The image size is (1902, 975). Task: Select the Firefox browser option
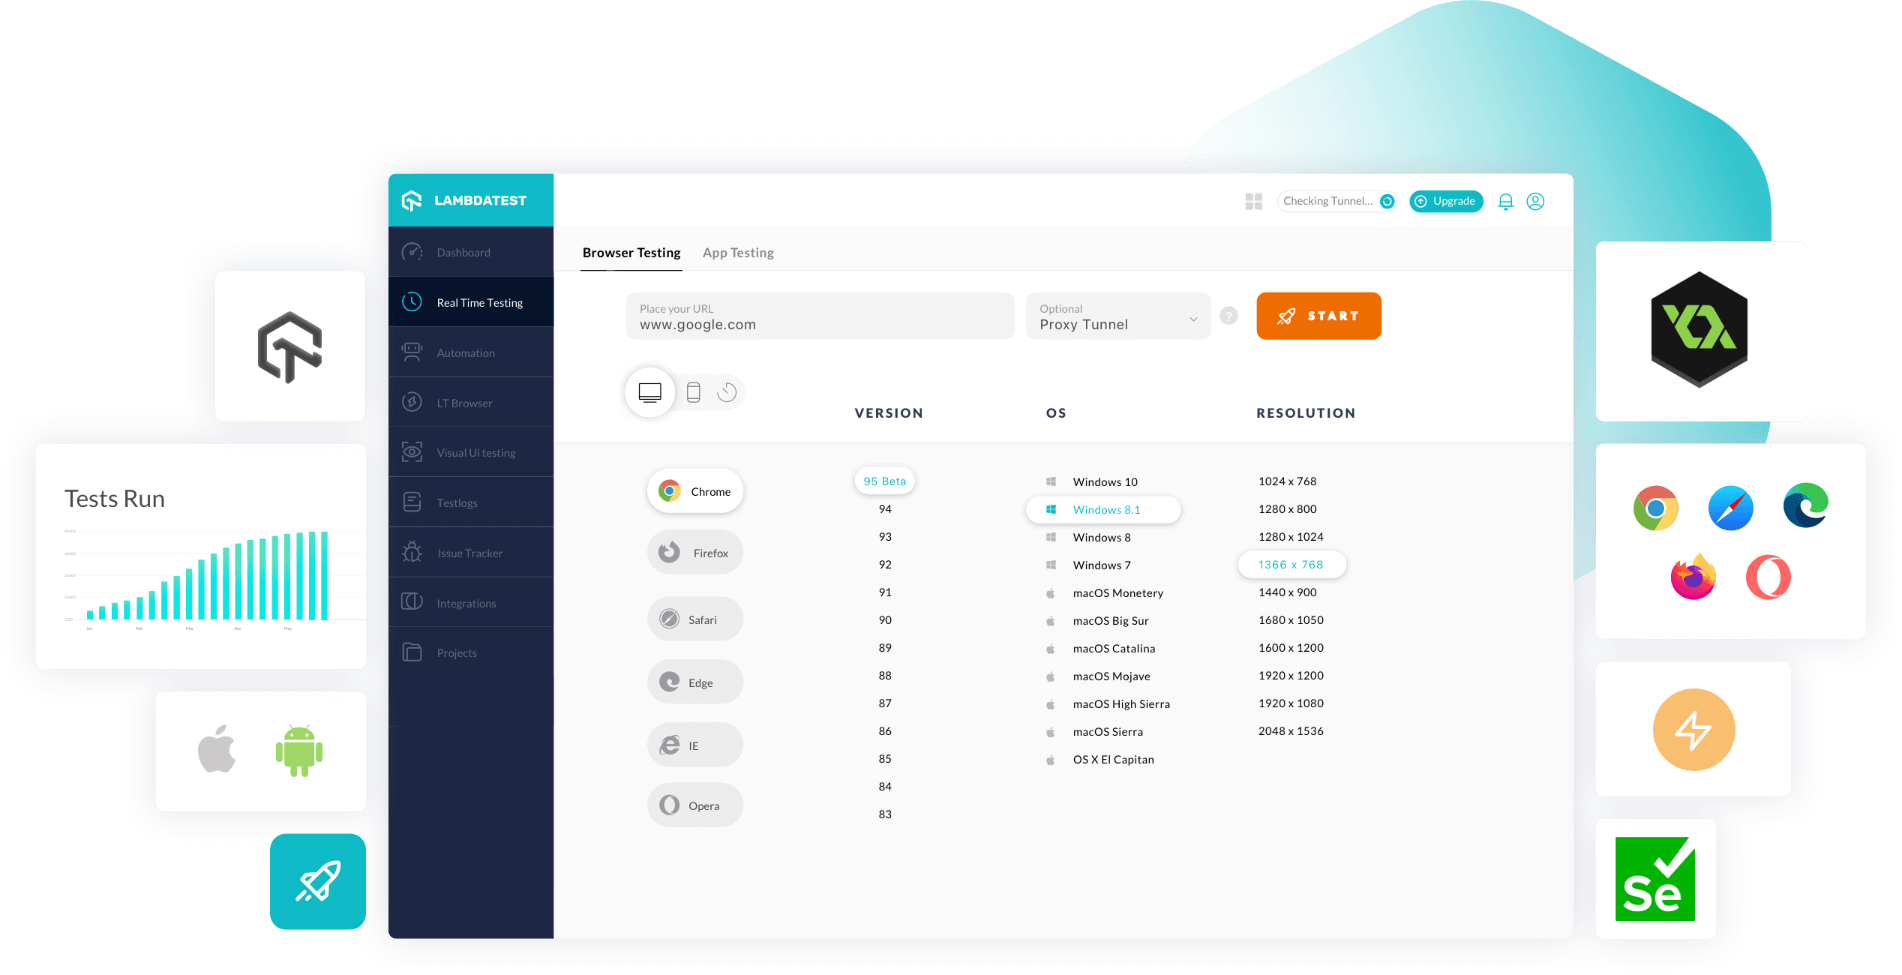(x=695, y=552)
